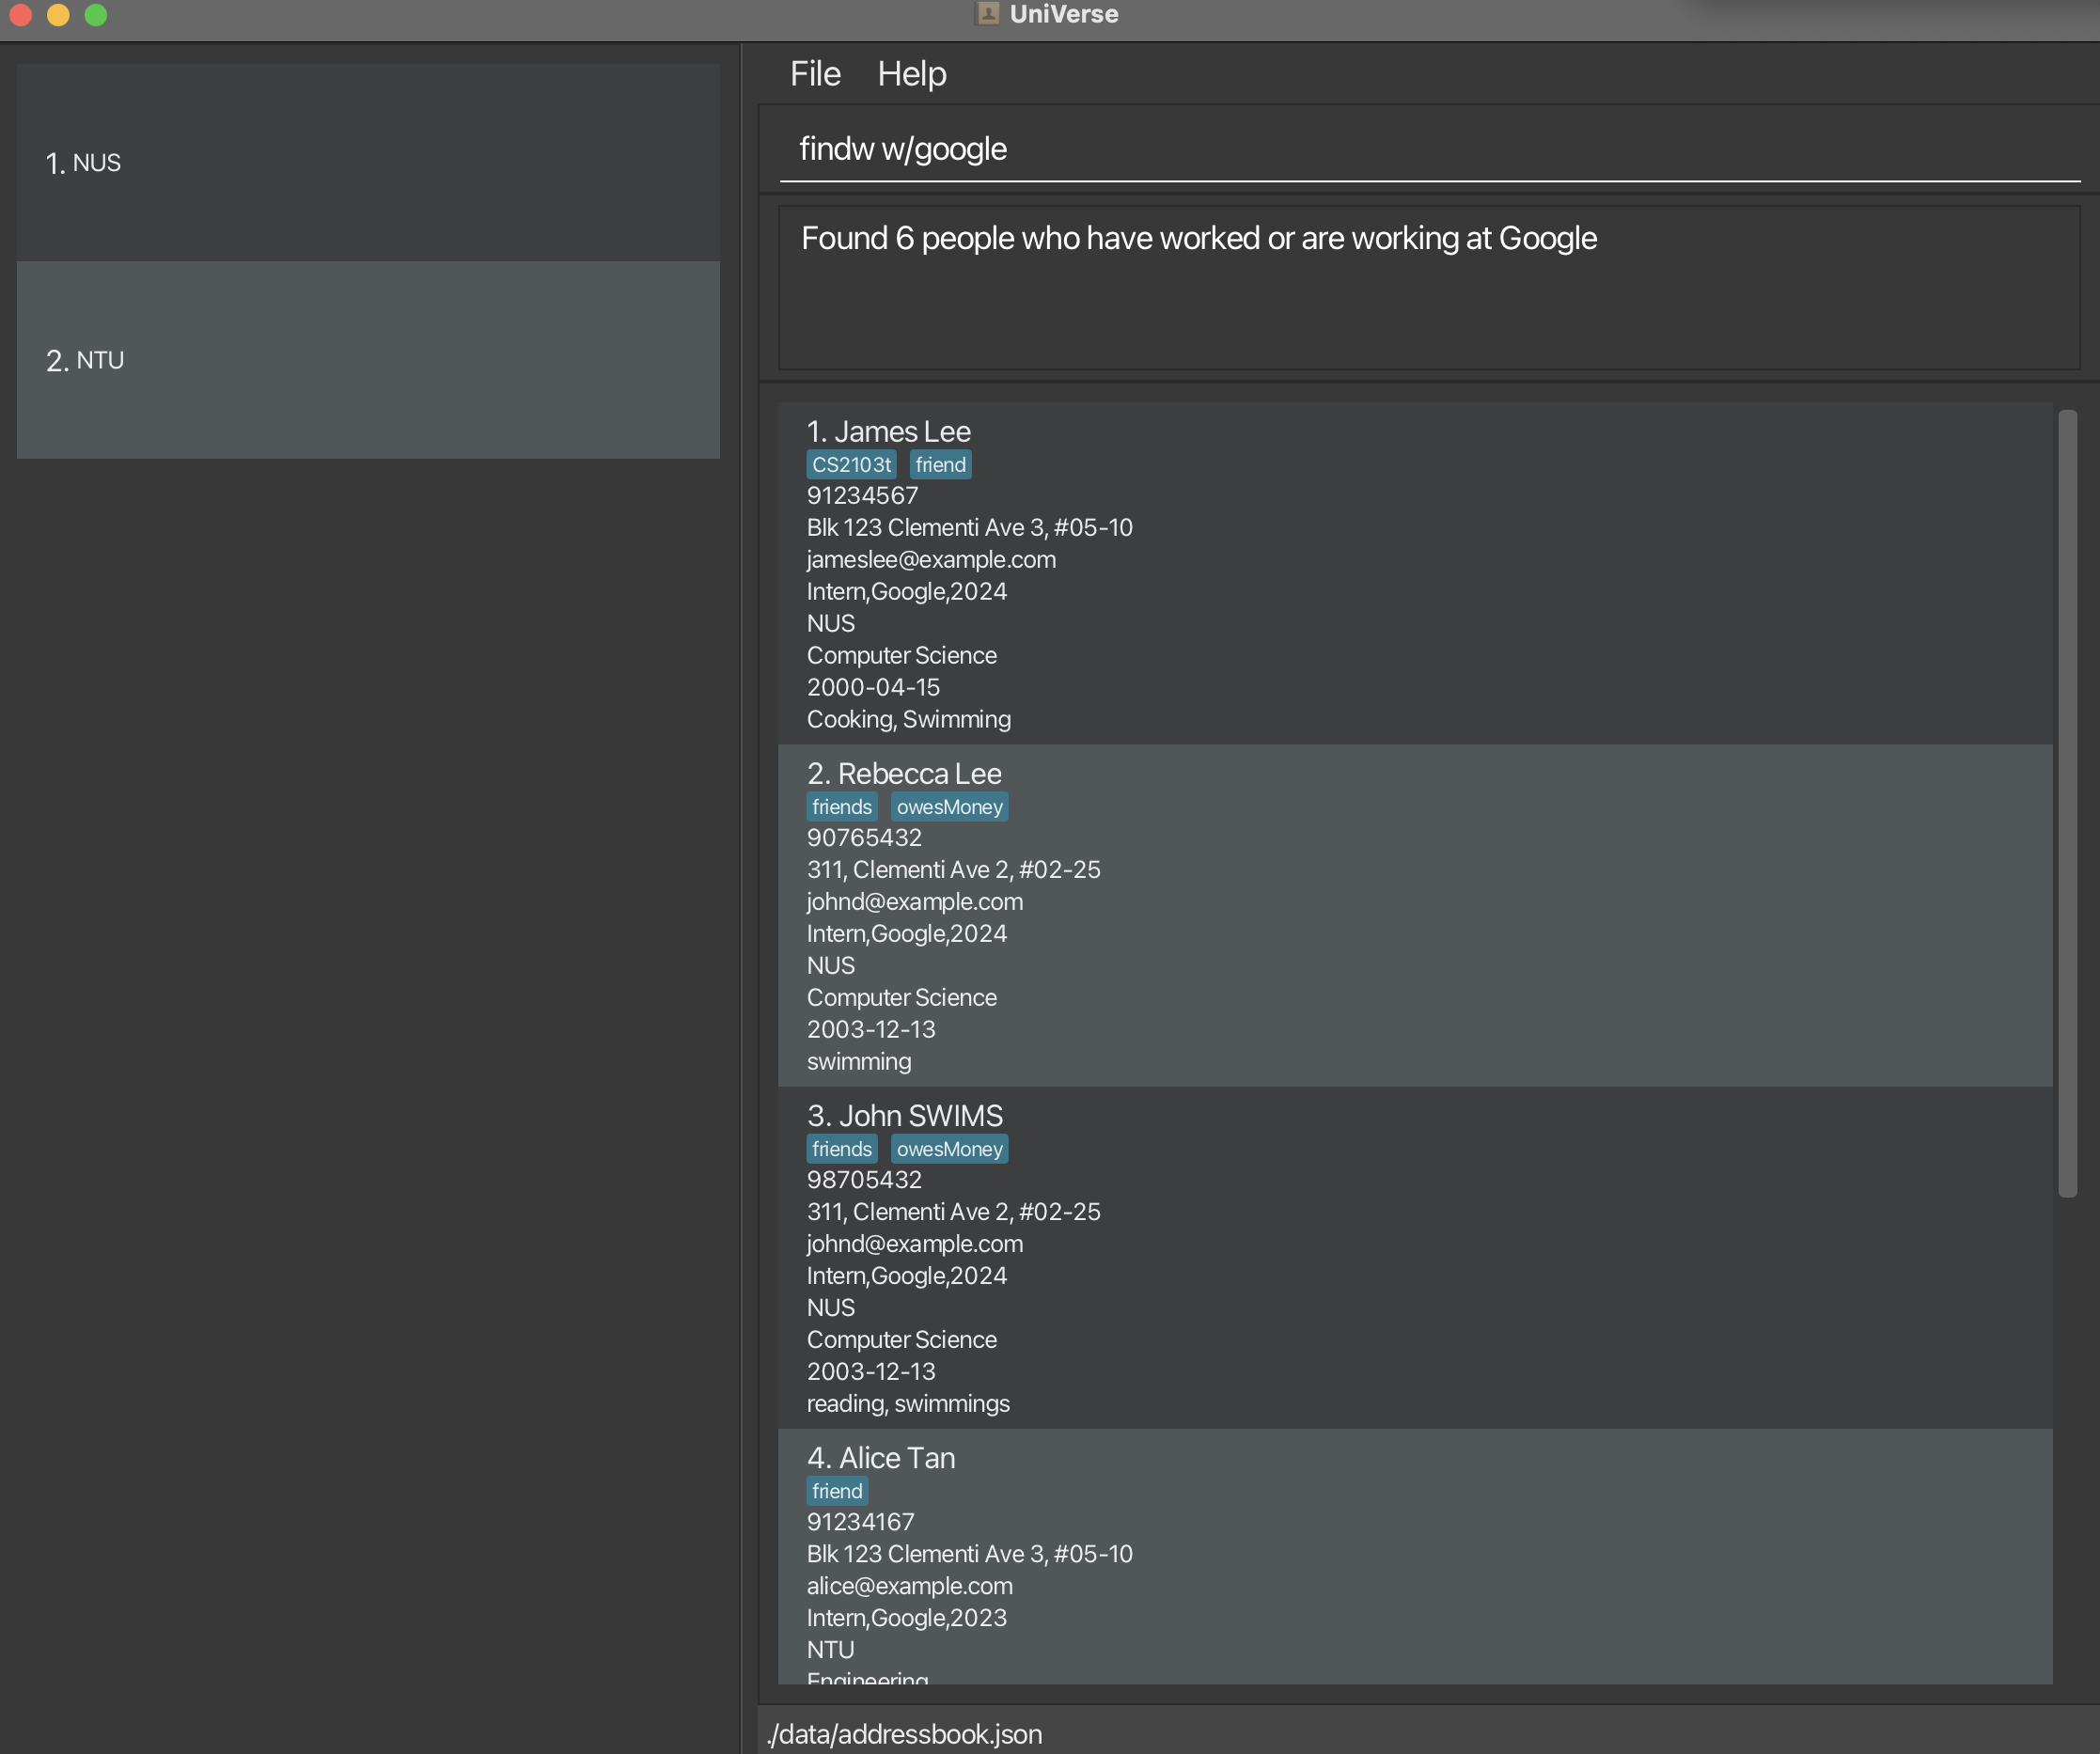Click the green fullscreen window button
Viewport: 2100px width, 1754px height.
click(96, 15)
